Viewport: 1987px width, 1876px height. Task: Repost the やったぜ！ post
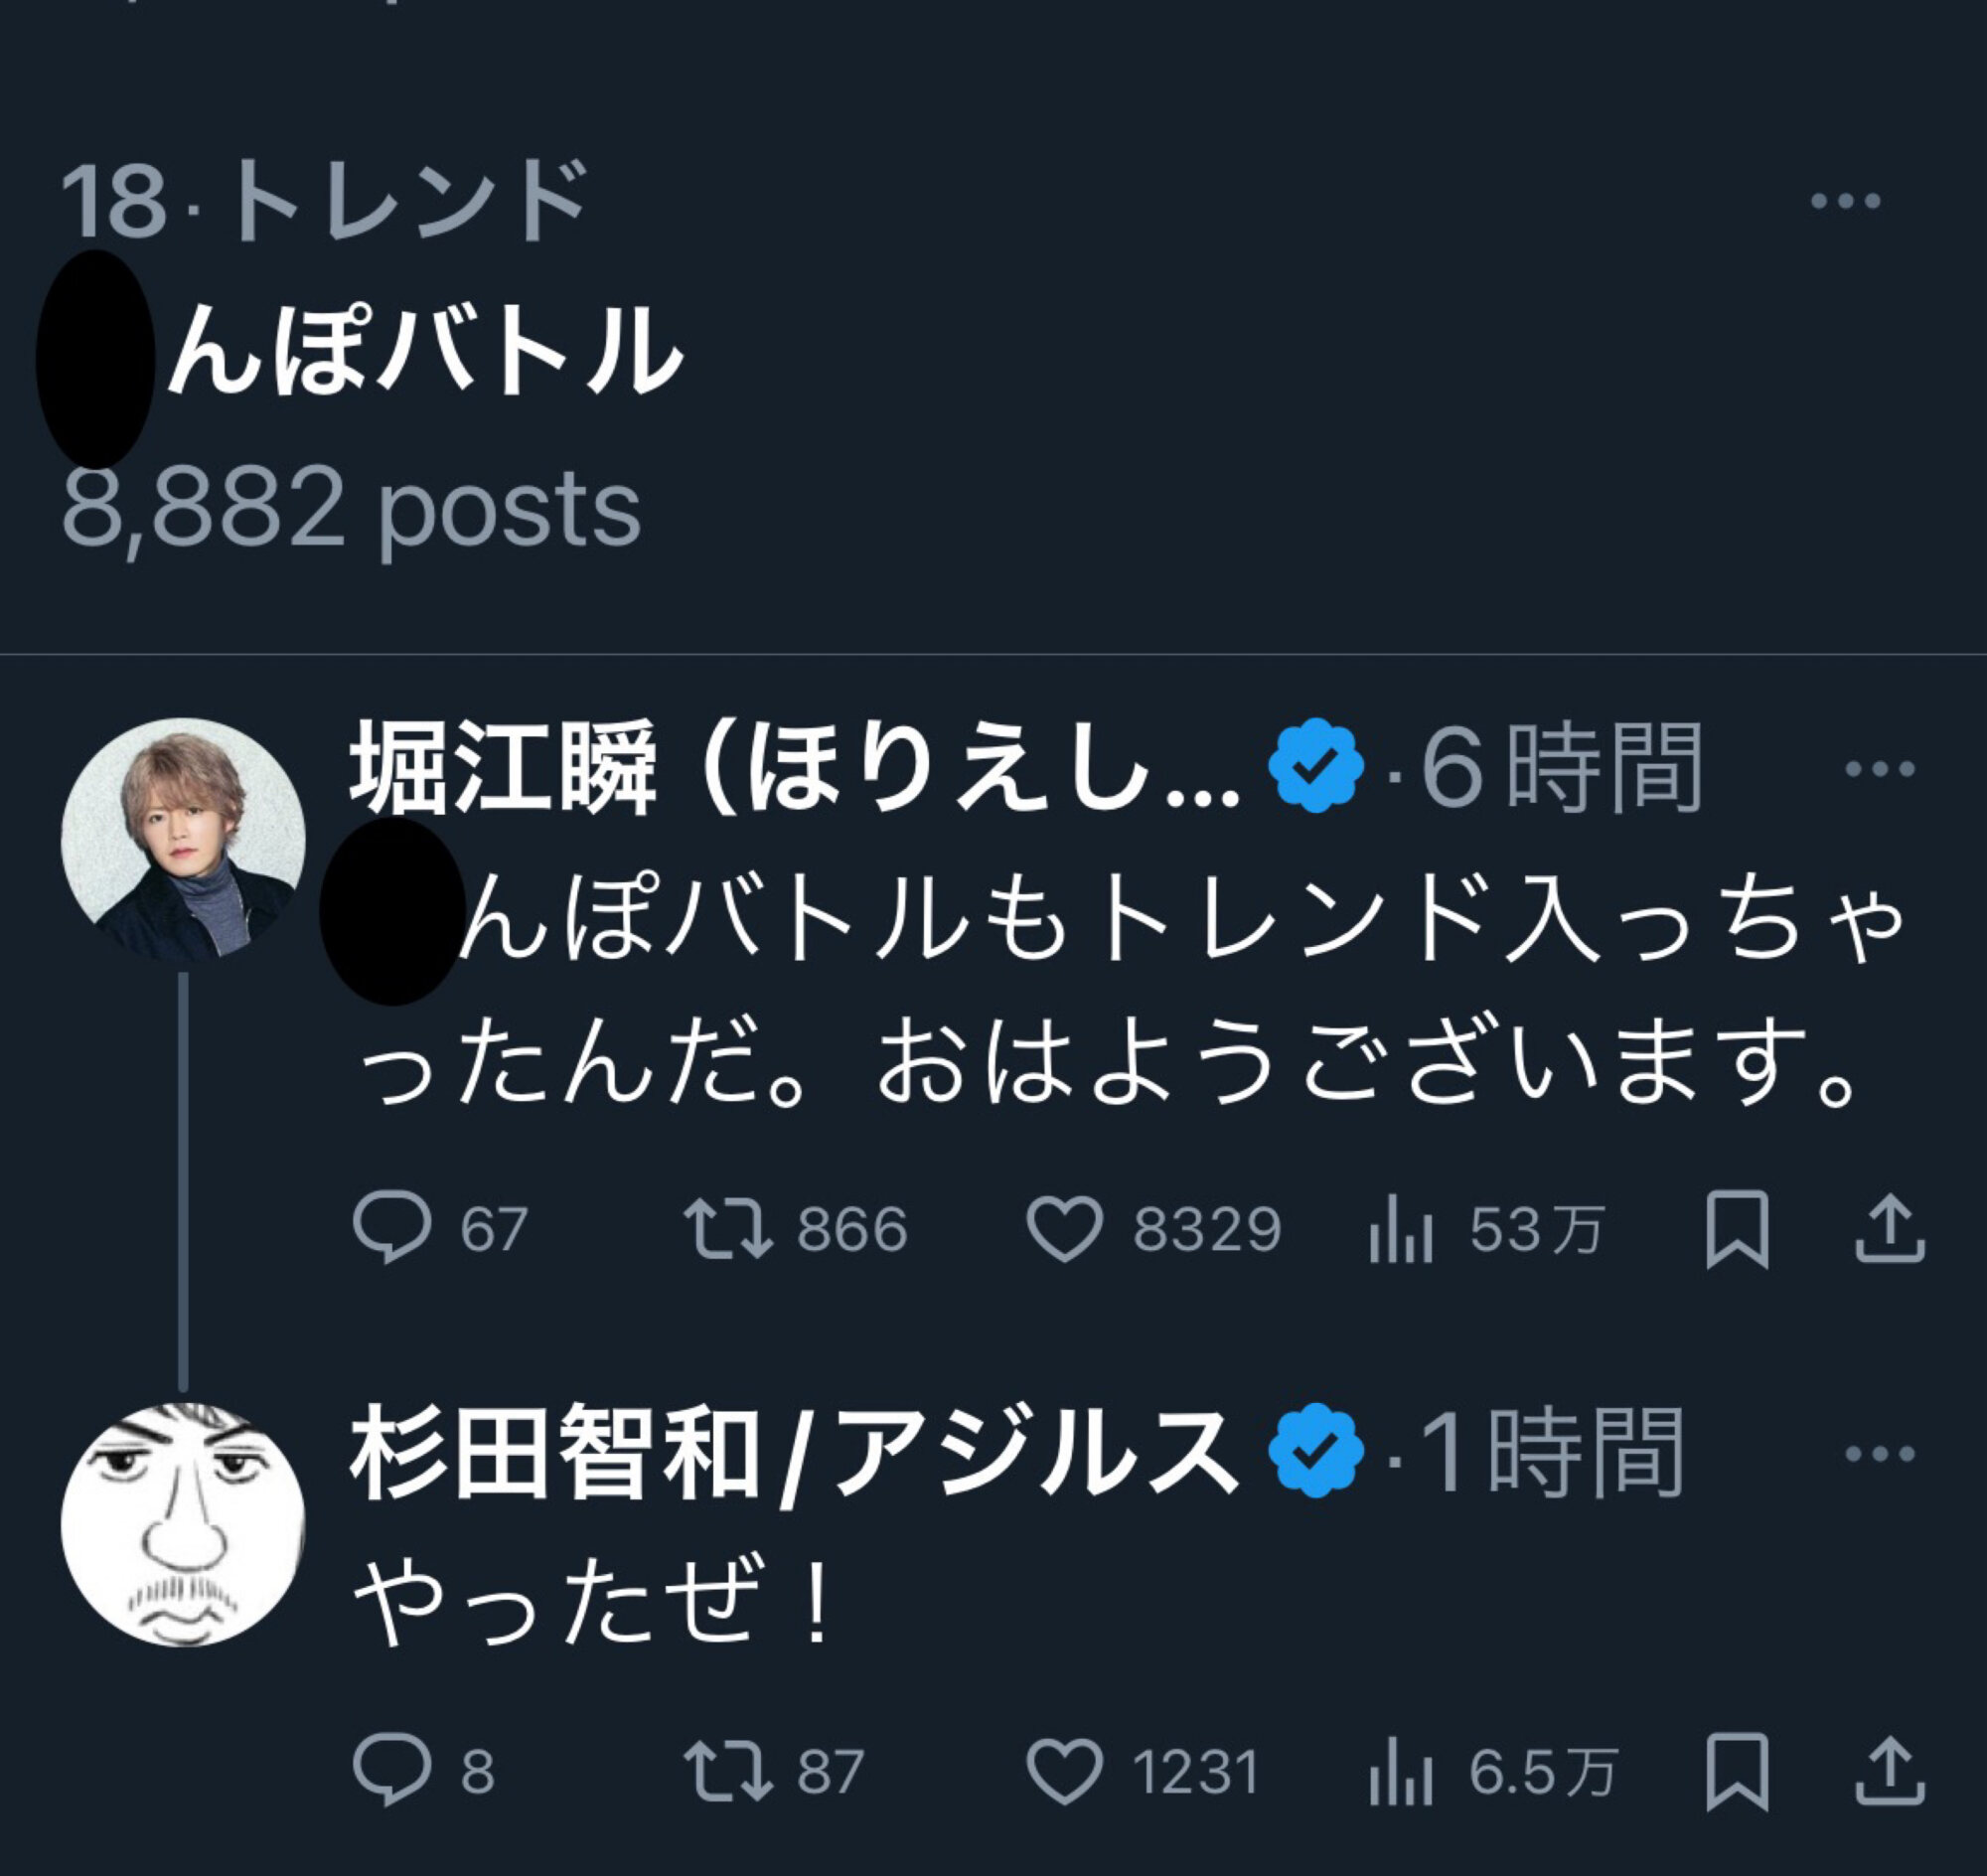pos(728,1772)
